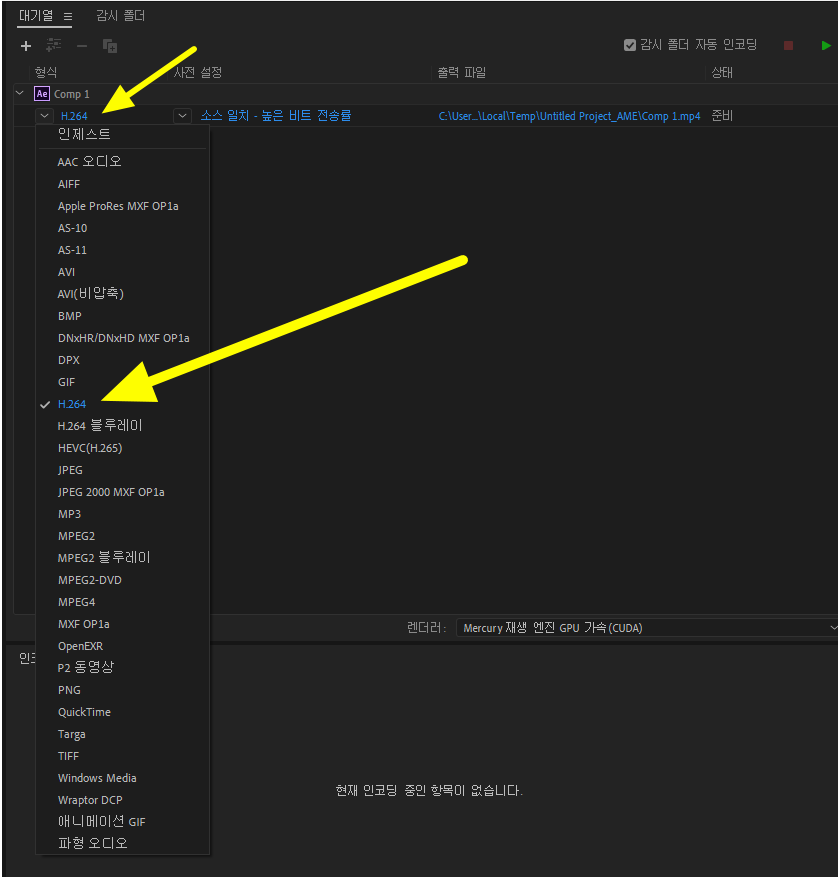Select H.264 블루레이 format
Screen dimensions: 838x877
click(123, 426)
